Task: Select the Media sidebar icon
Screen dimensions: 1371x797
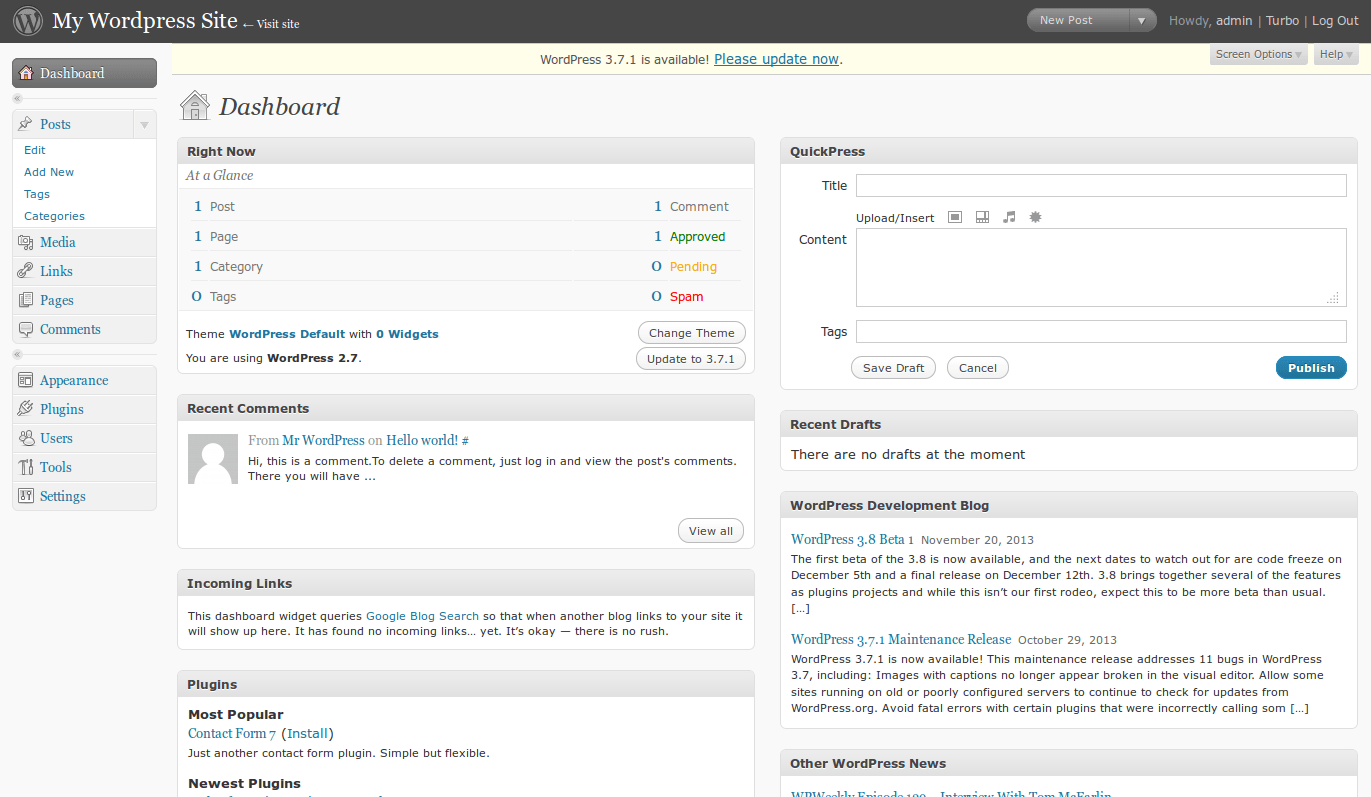Action: point(25,242)
